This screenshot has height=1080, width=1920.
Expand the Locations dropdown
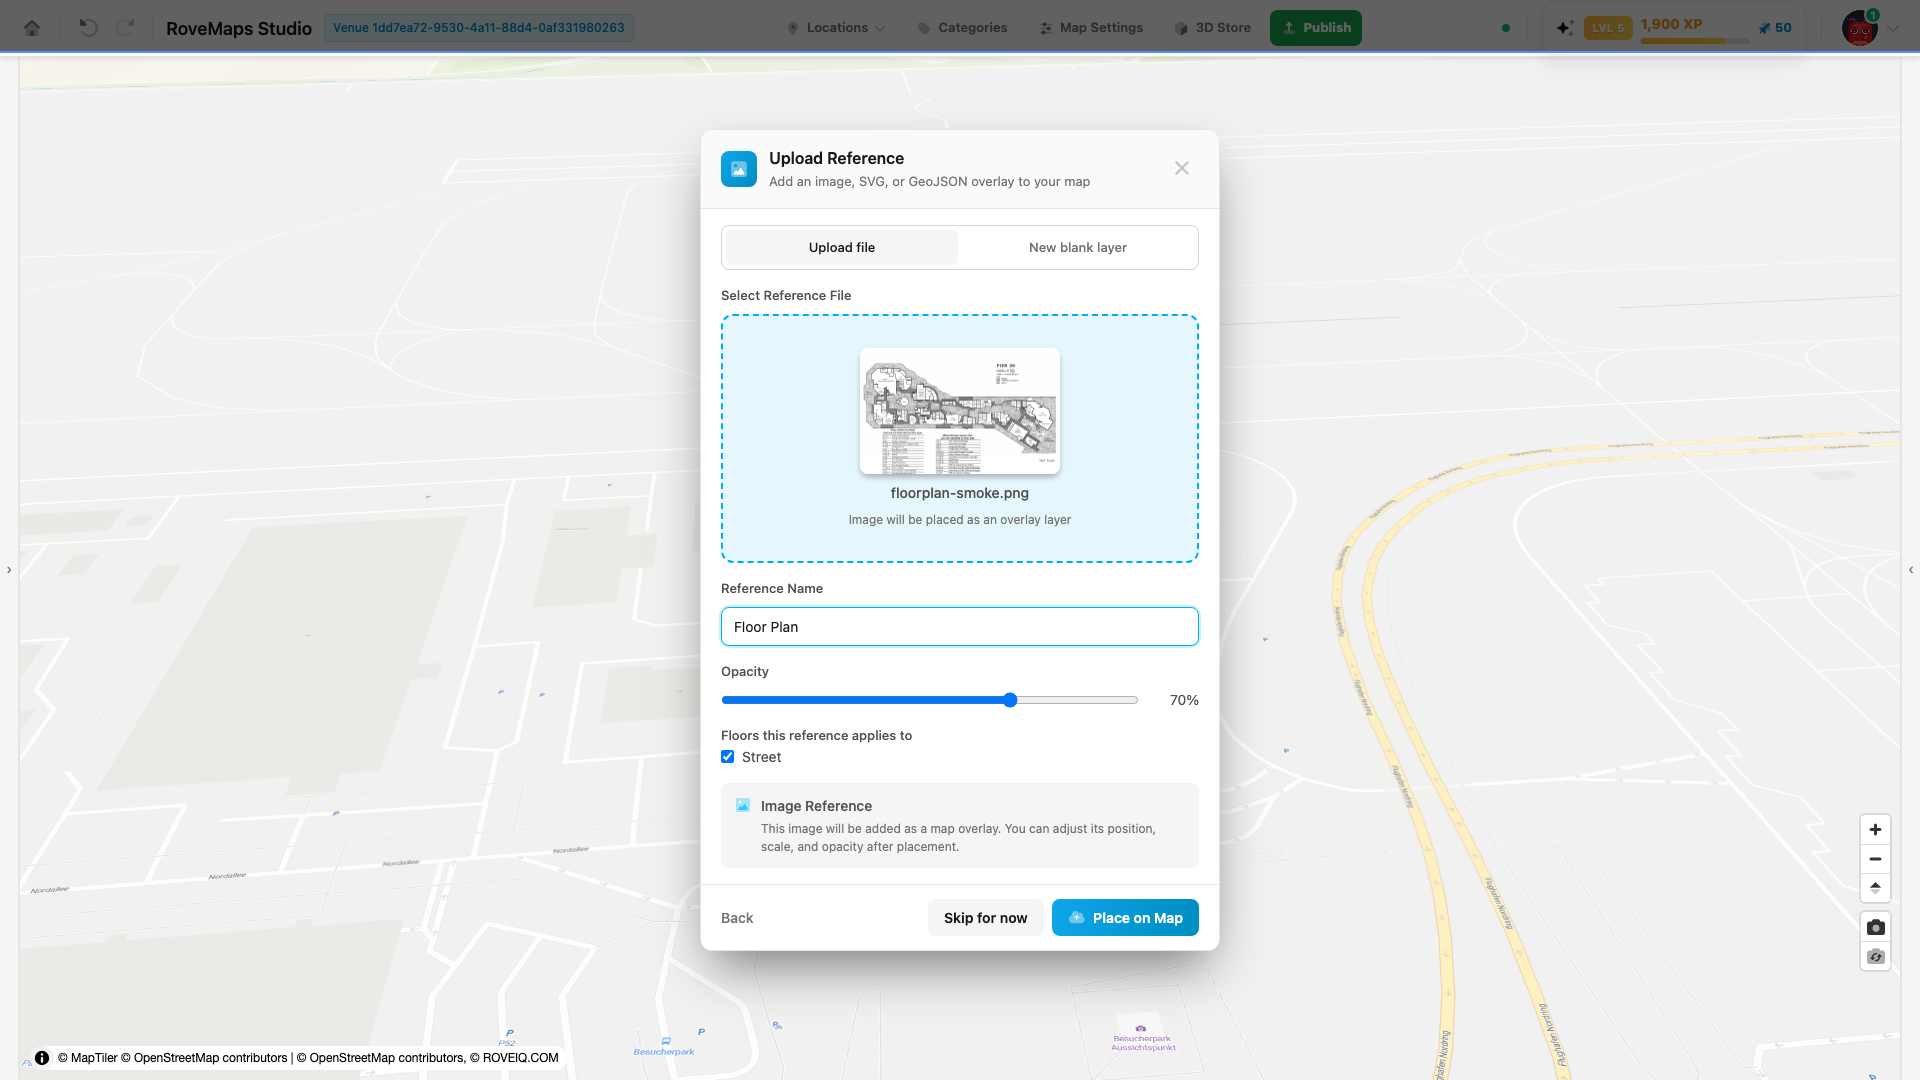pyautogui.click(x=836, y=28)
